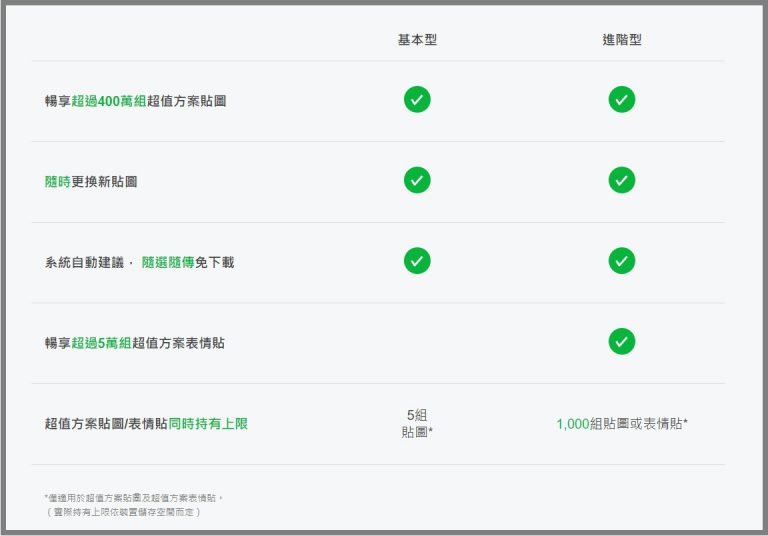Select the 基本型 column header
768x536 pixels.
[417, 40]
